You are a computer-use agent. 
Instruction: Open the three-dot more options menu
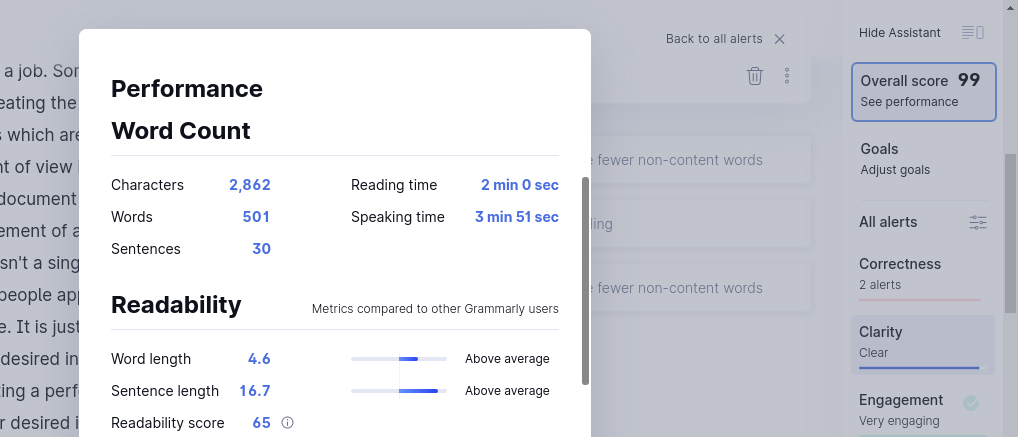(x=787, y=76)
